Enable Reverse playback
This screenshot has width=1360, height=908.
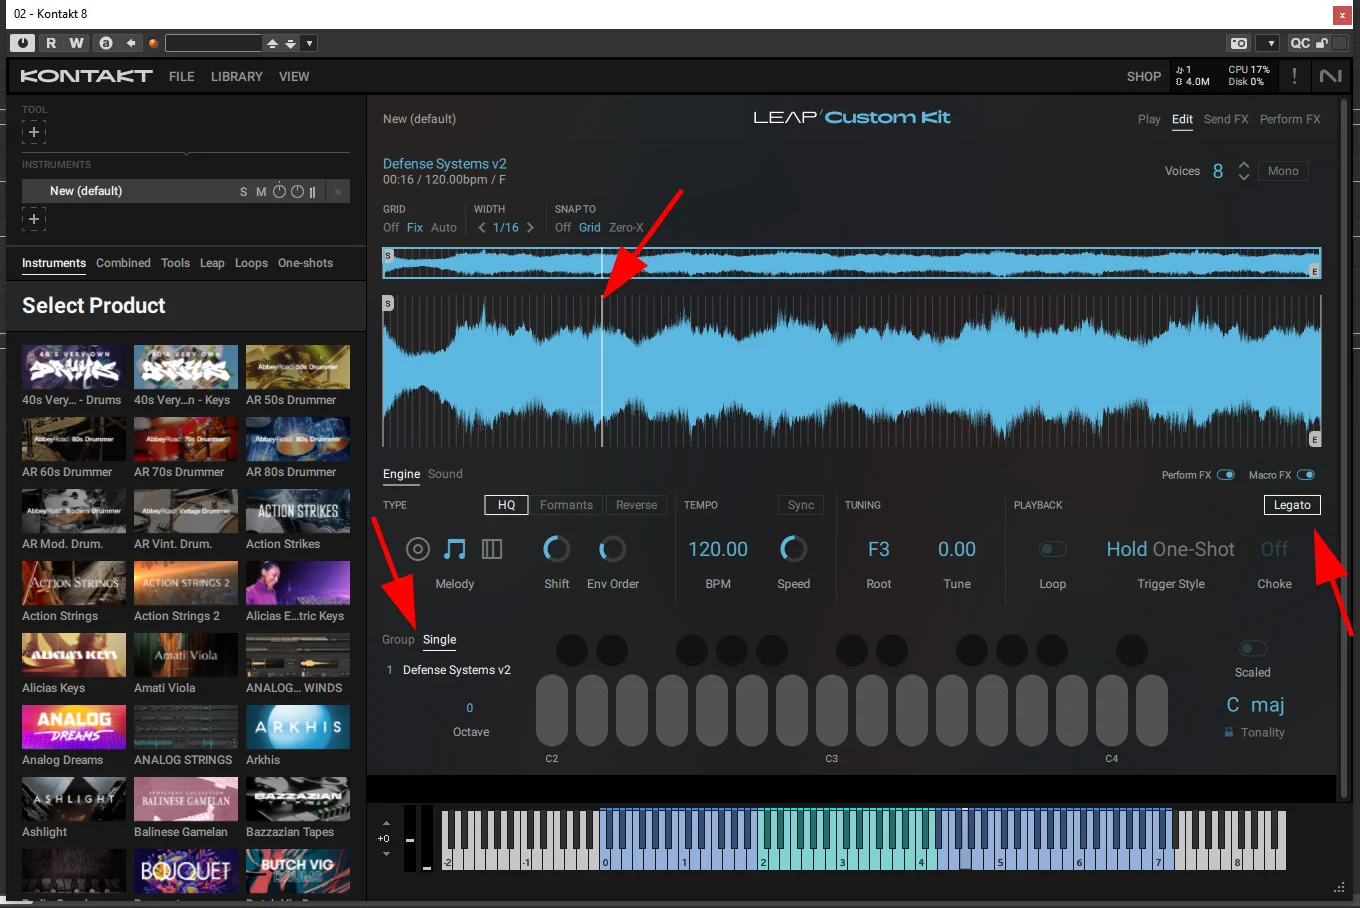tap(636, 505)
